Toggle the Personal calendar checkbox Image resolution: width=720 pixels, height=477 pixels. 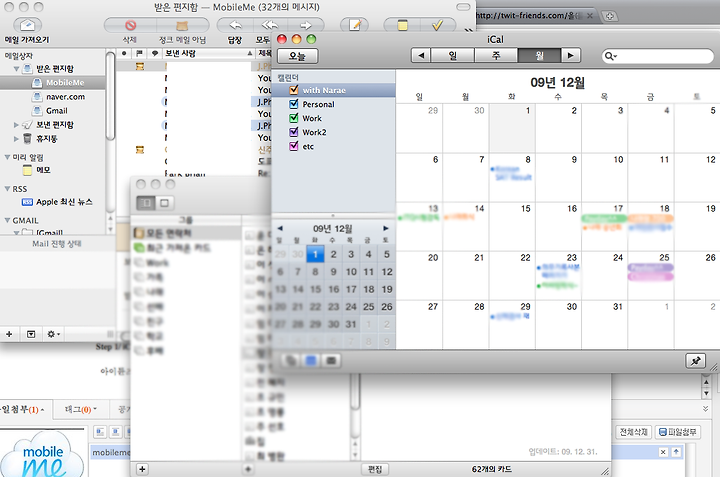coord(294,104)
